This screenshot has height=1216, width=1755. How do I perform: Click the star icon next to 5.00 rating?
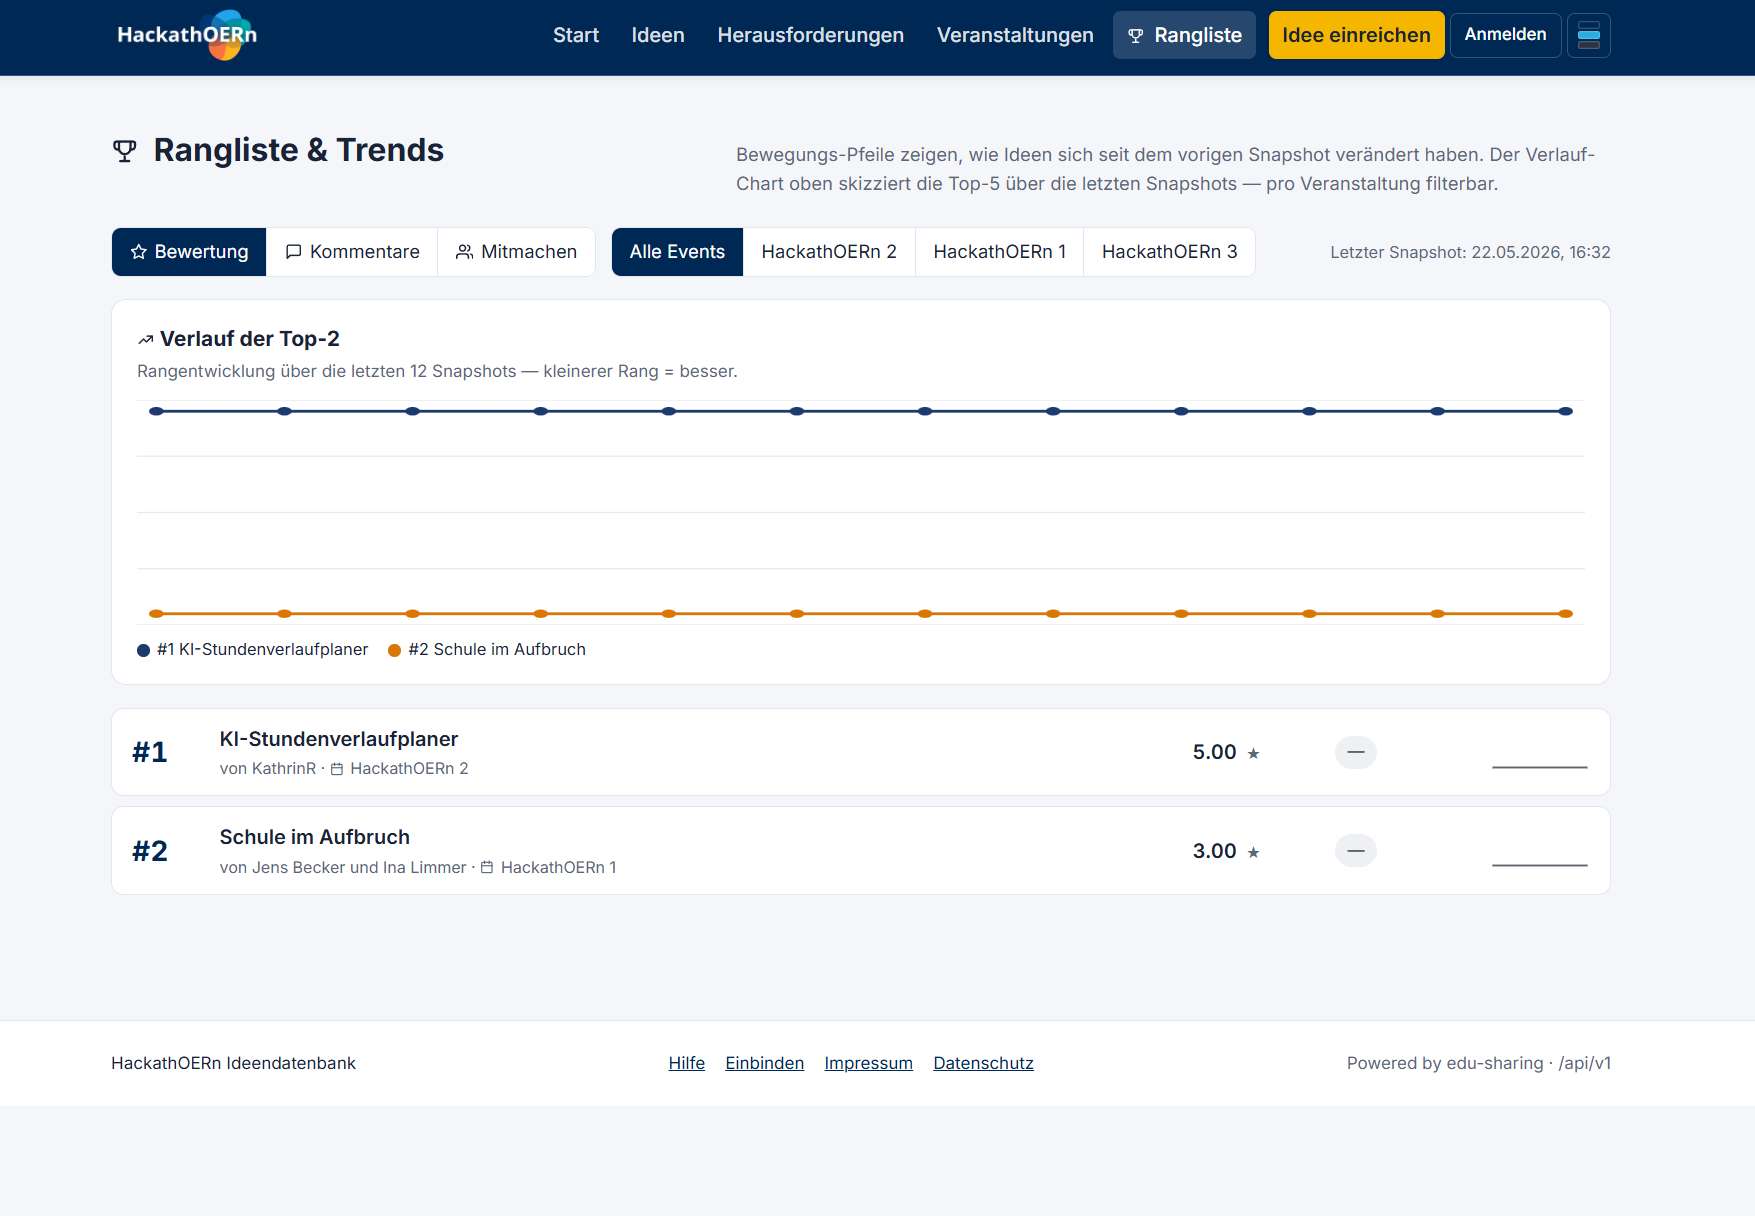(1253, 754)
